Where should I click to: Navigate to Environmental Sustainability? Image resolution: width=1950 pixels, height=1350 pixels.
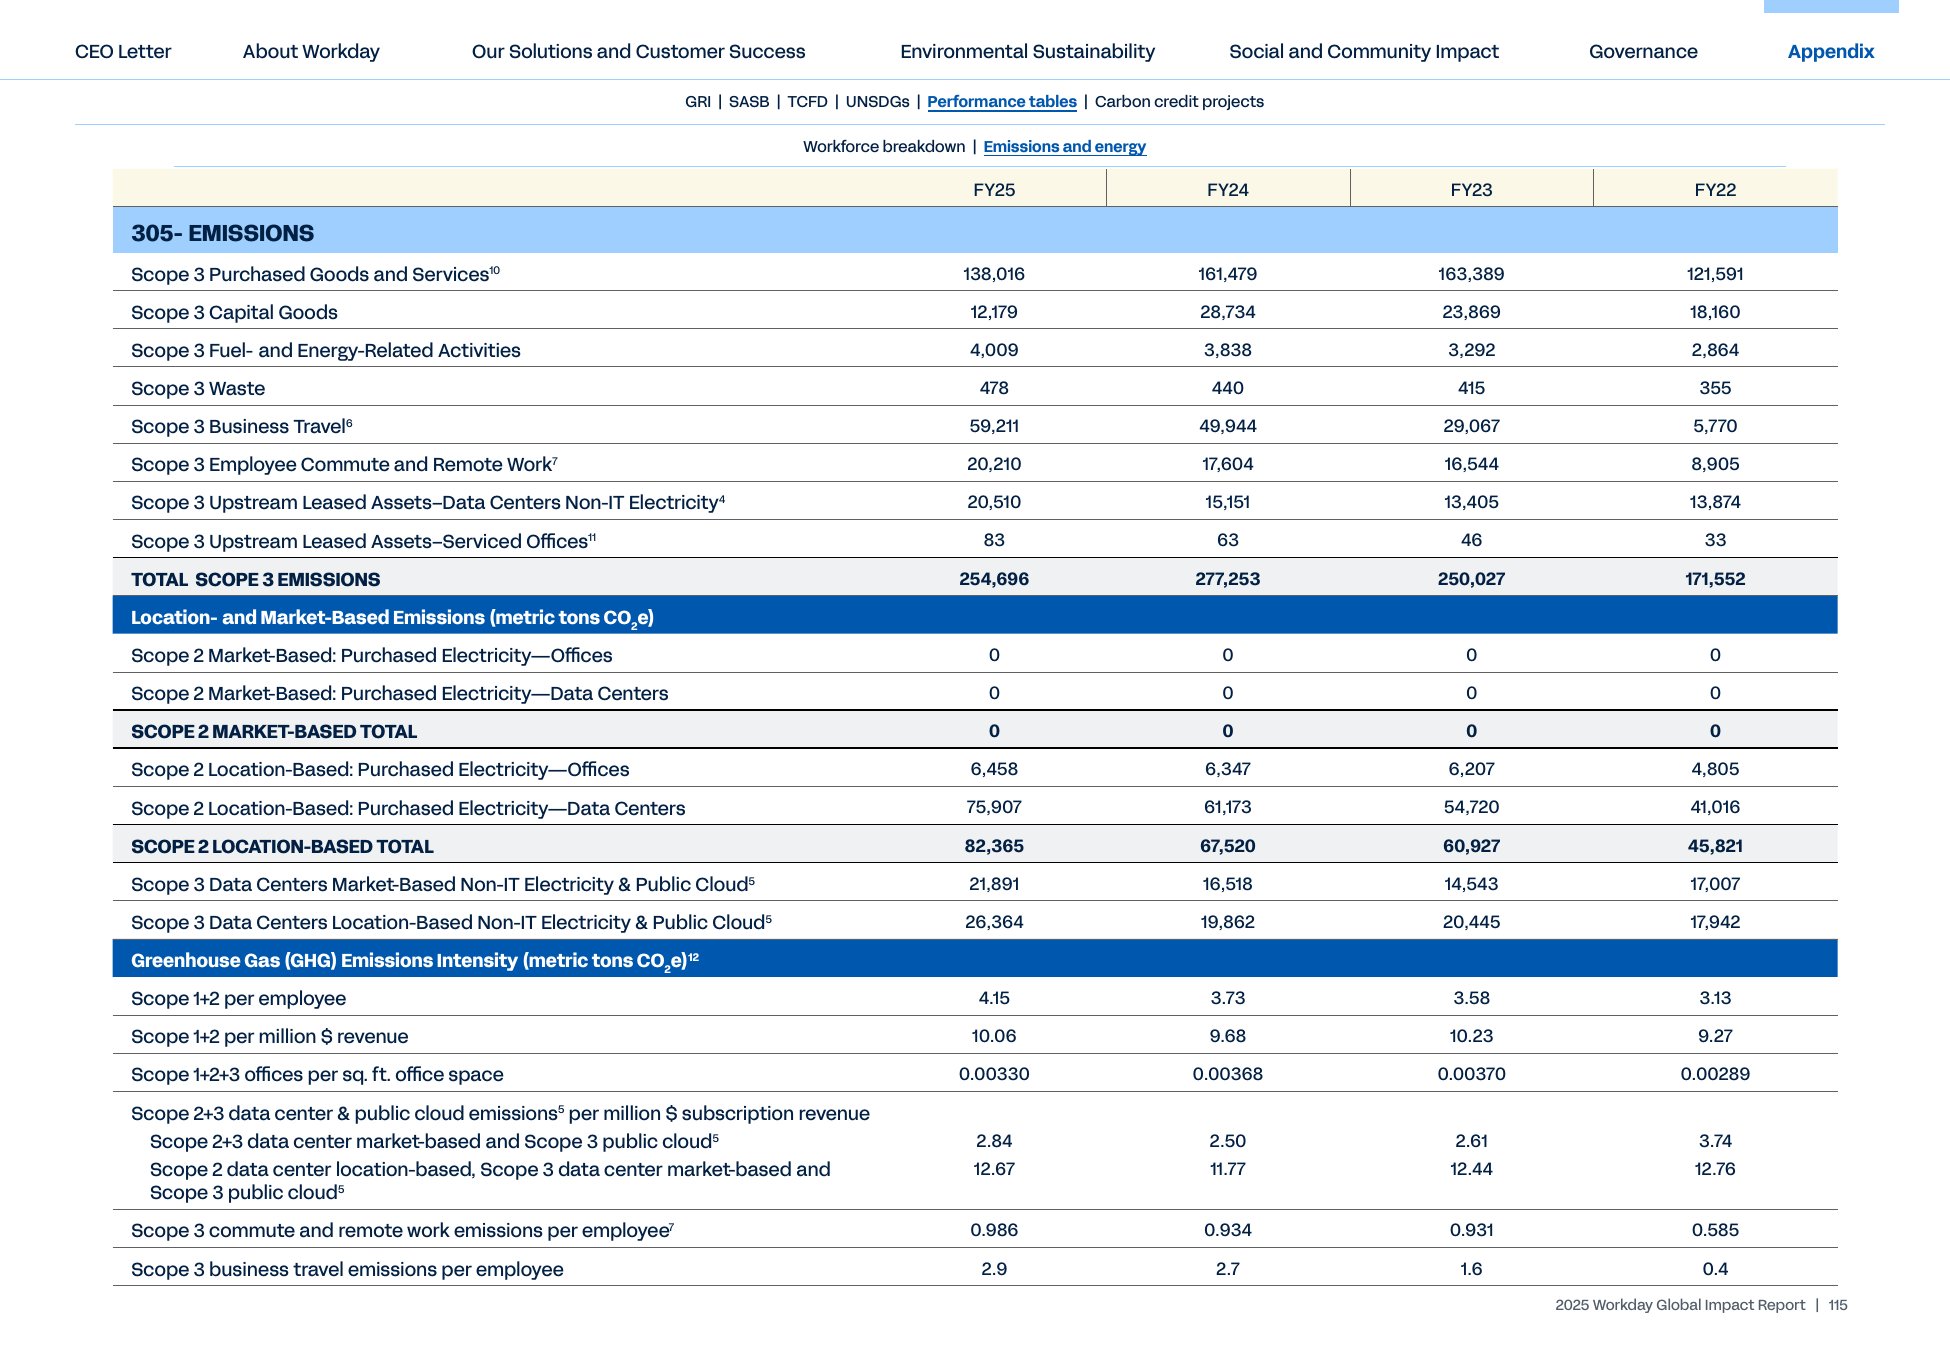(x=1027, y=51)
